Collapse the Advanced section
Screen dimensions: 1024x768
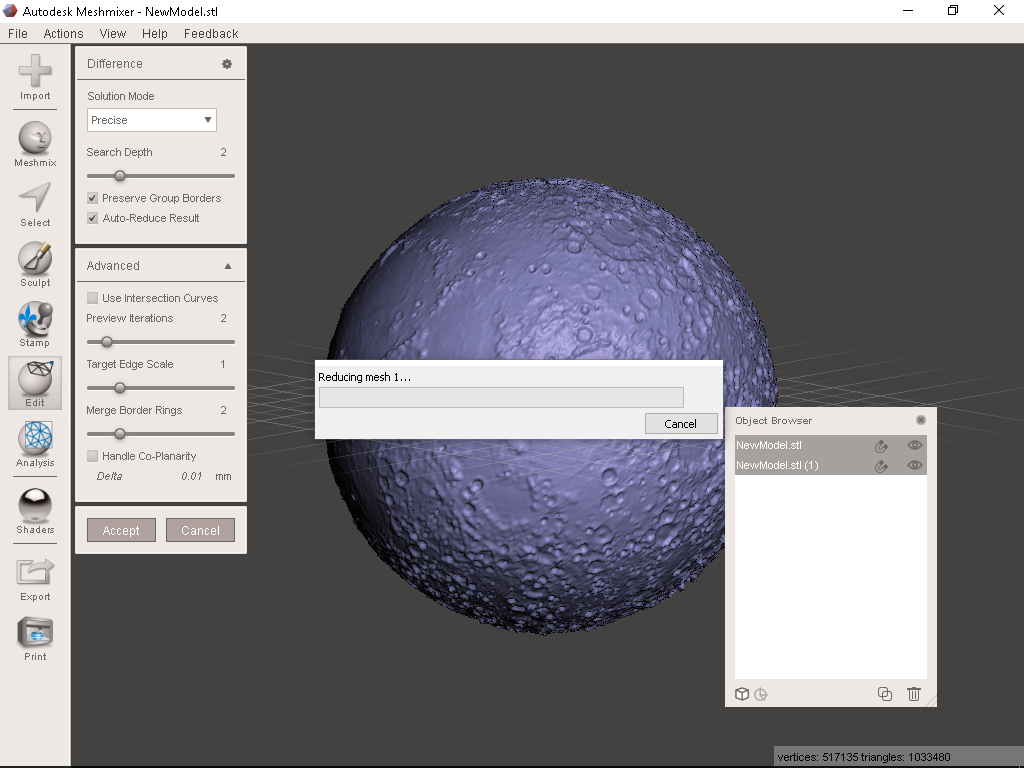click(228, 266)
